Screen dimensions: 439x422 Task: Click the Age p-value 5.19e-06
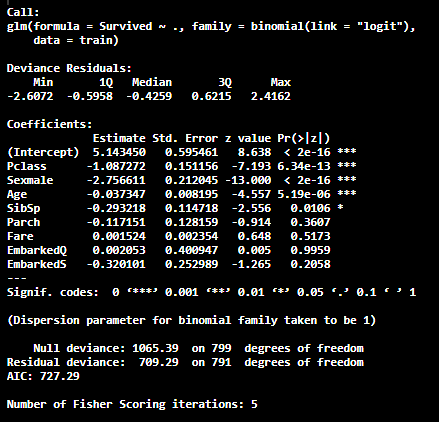pos(304,194)
